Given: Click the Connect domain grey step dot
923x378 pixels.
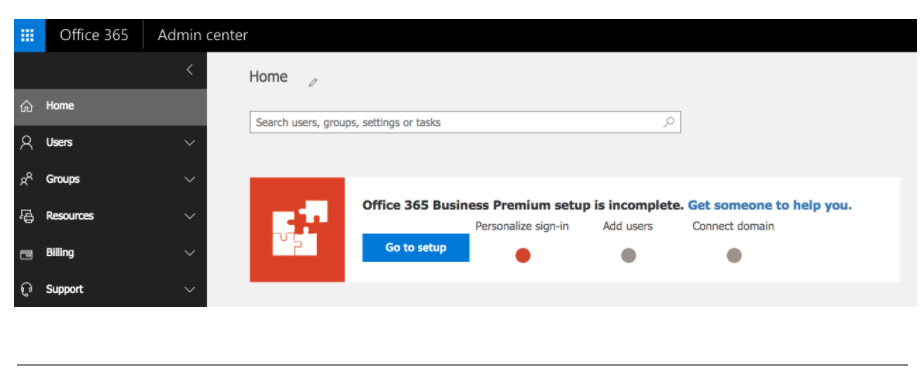Looking at the screenshot, I should 734,256.
